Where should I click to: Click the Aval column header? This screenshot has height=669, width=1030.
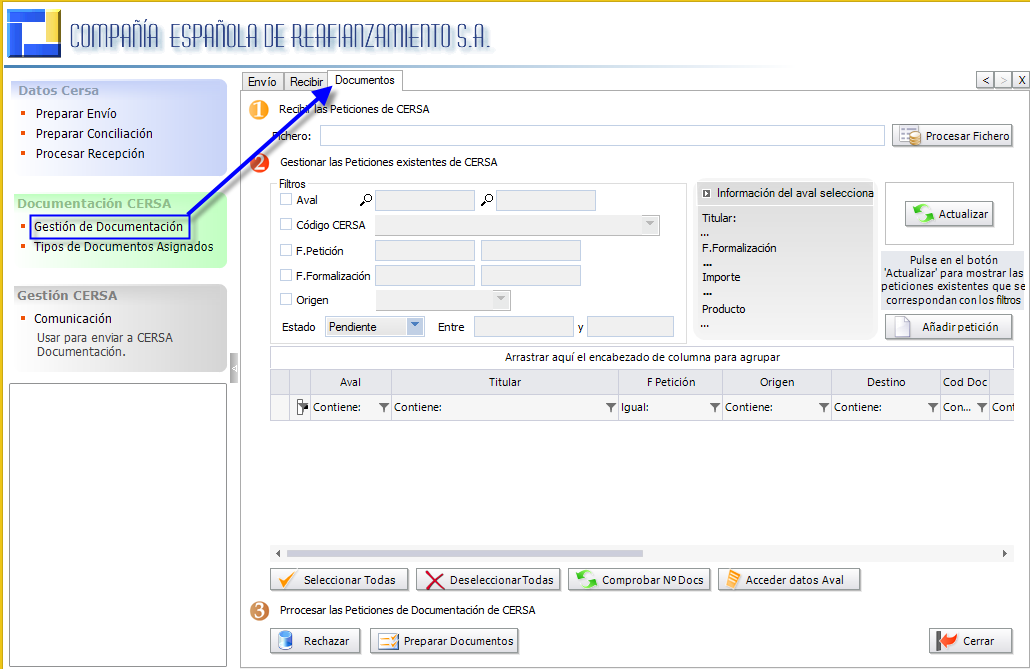coord(351,382)
